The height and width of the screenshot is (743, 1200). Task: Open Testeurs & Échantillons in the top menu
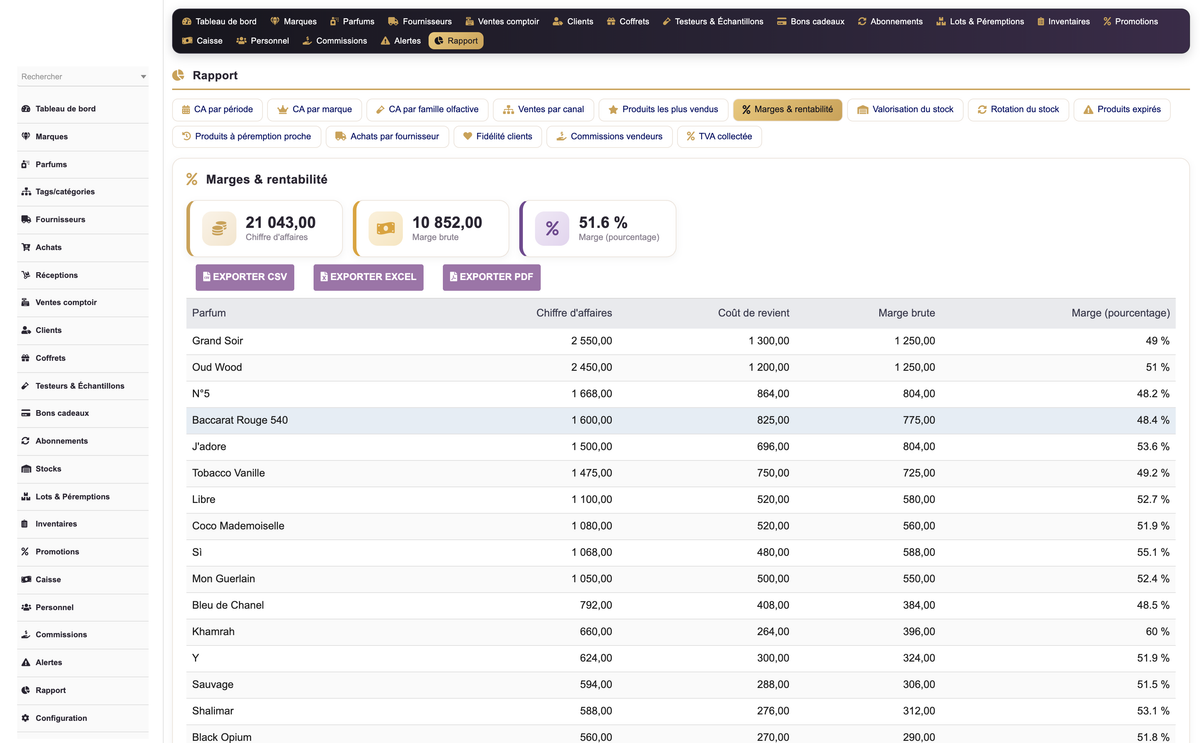(713, 21)
